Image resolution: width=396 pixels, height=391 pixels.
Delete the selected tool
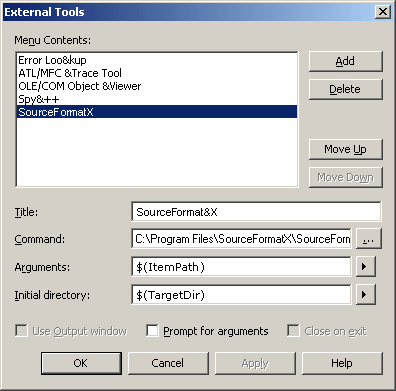[345, 89]
